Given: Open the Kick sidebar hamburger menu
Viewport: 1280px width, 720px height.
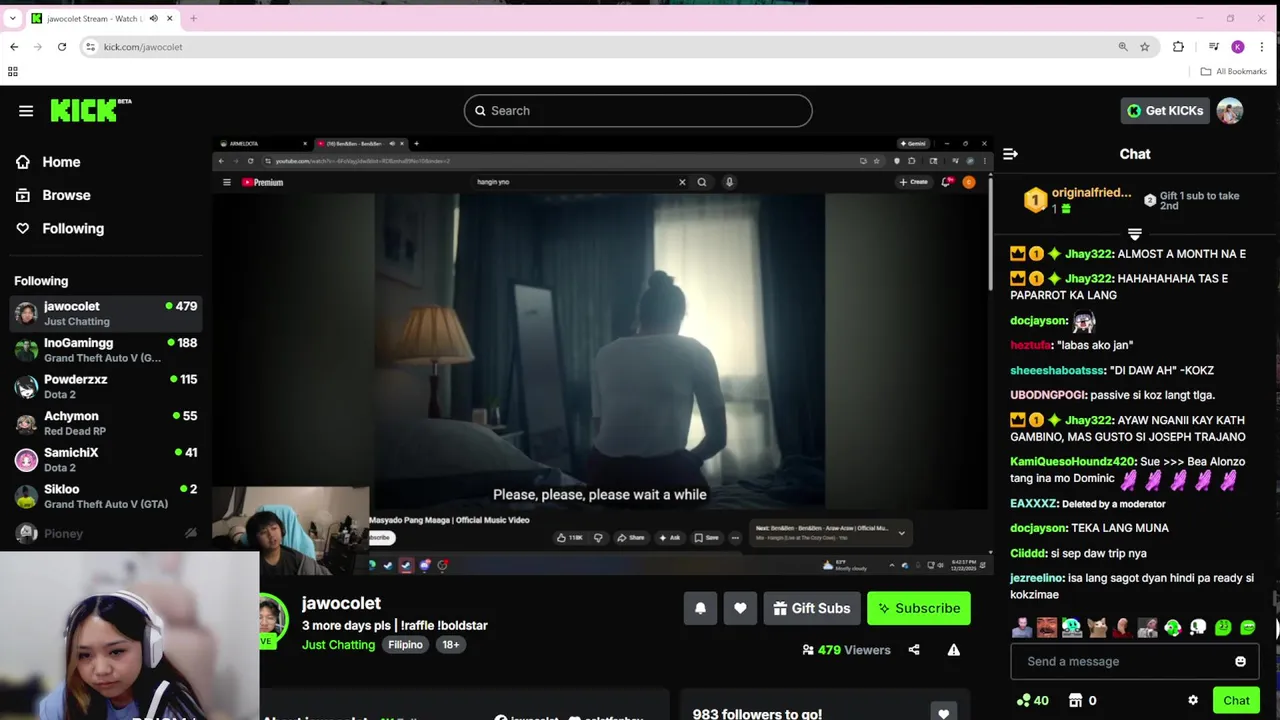Looking at the screenshot, I should point(26,111).
